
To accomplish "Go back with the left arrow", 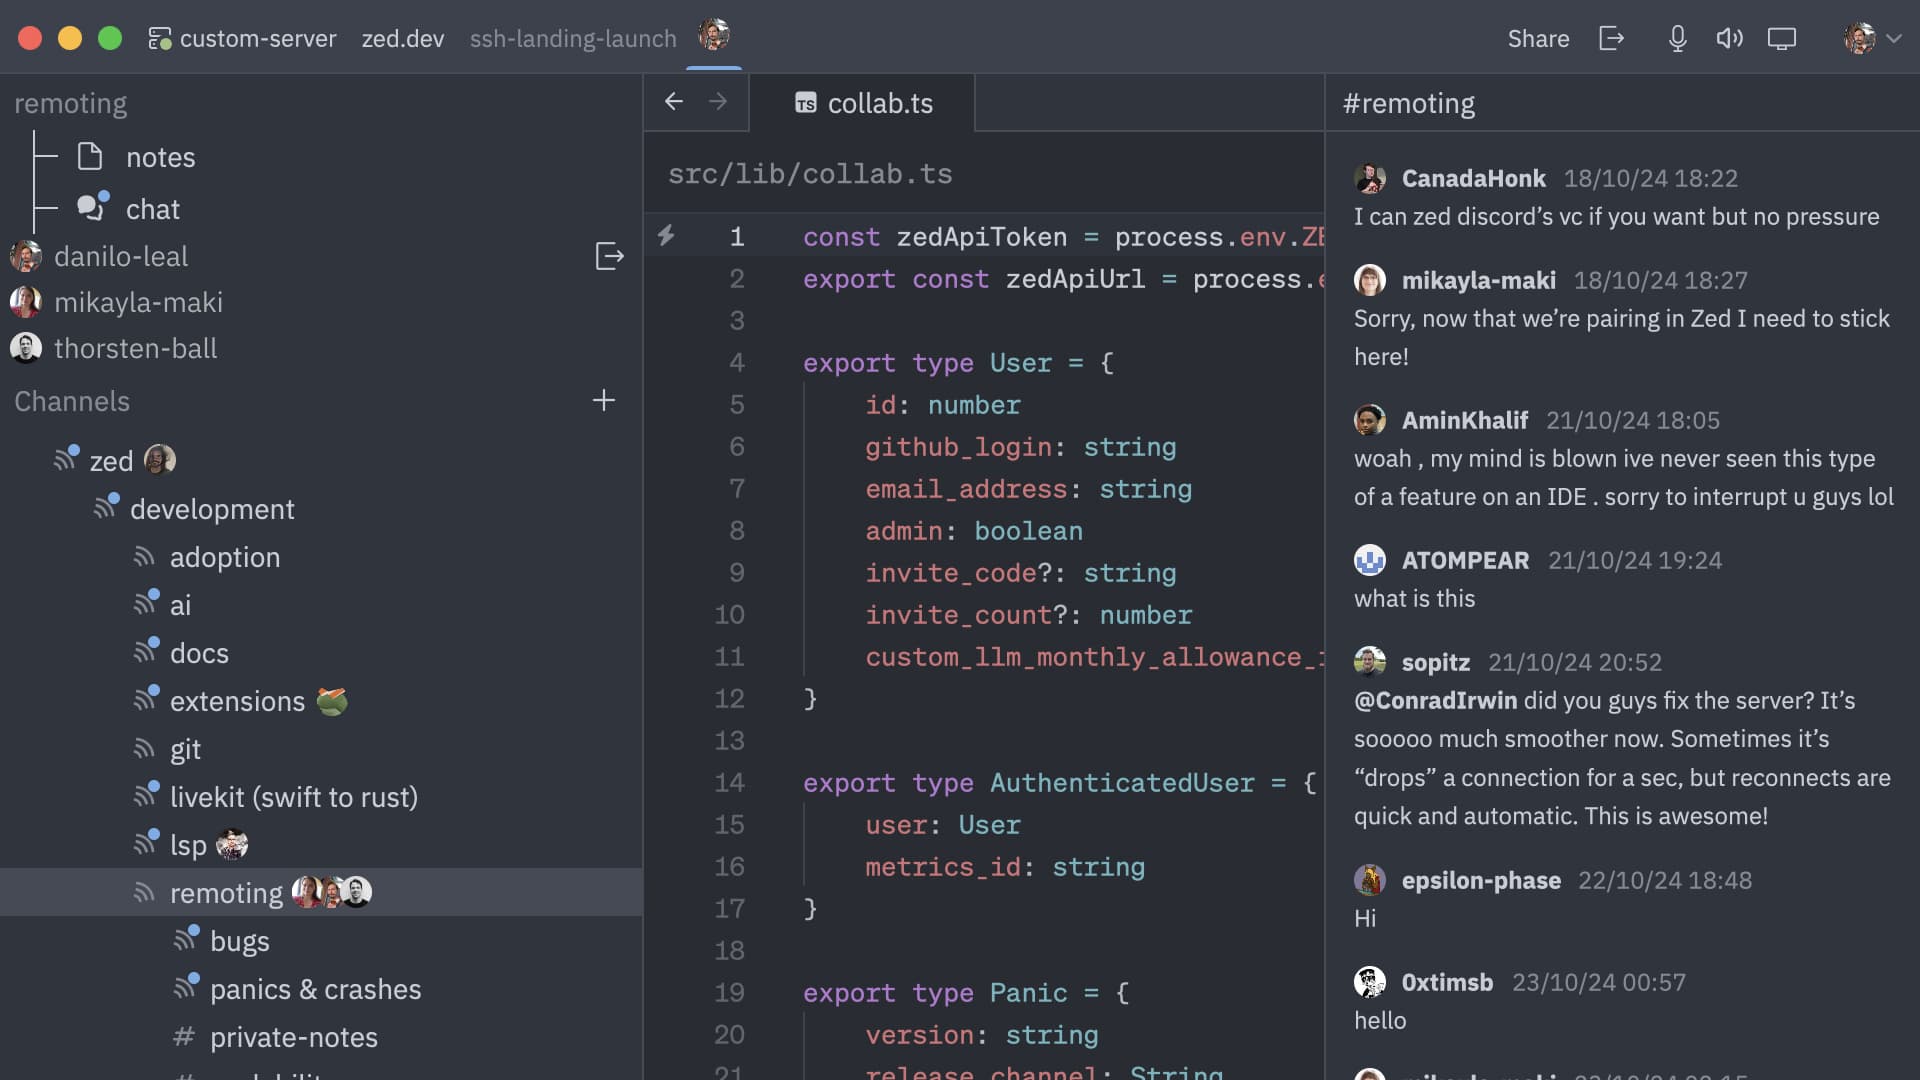I will tap(674, 101).
